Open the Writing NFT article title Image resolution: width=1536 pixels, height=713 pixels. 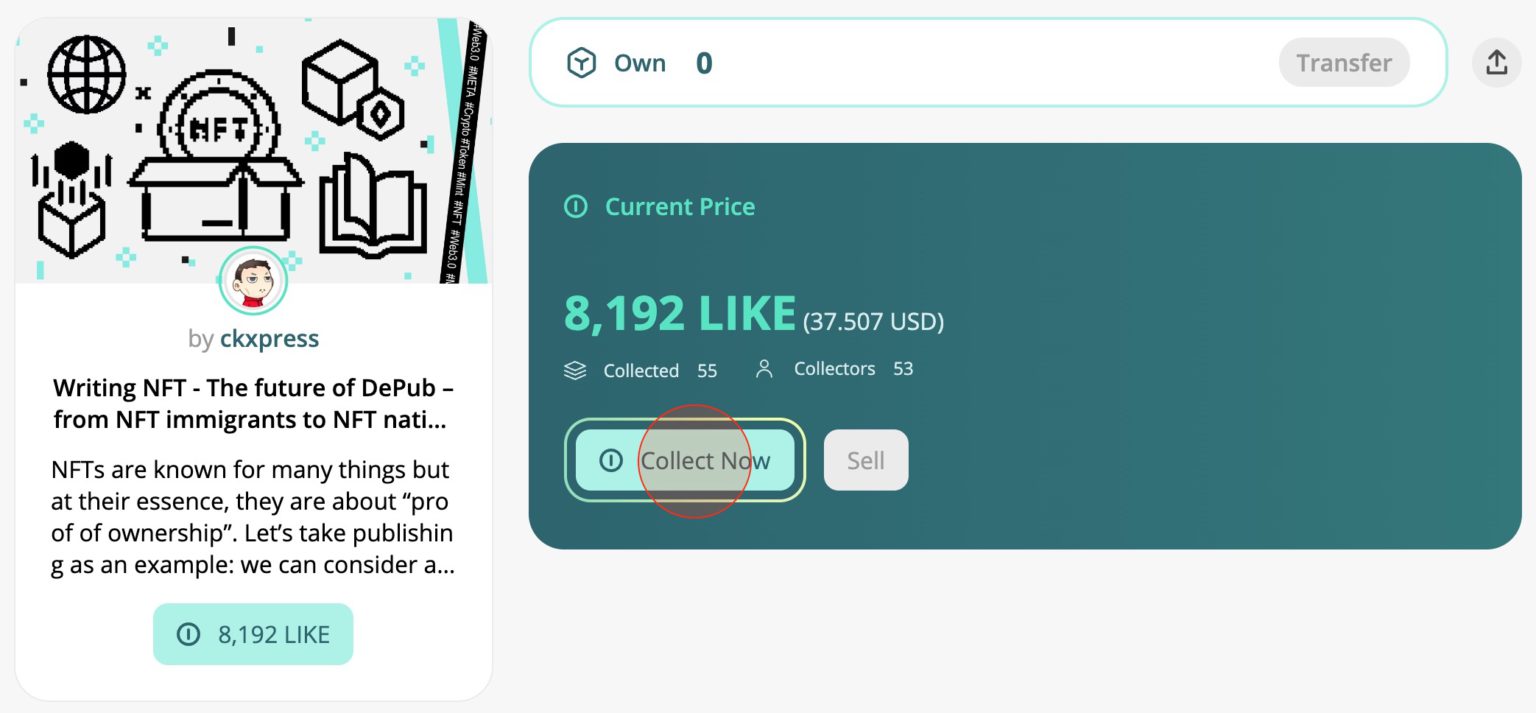[x=253, y=403]
